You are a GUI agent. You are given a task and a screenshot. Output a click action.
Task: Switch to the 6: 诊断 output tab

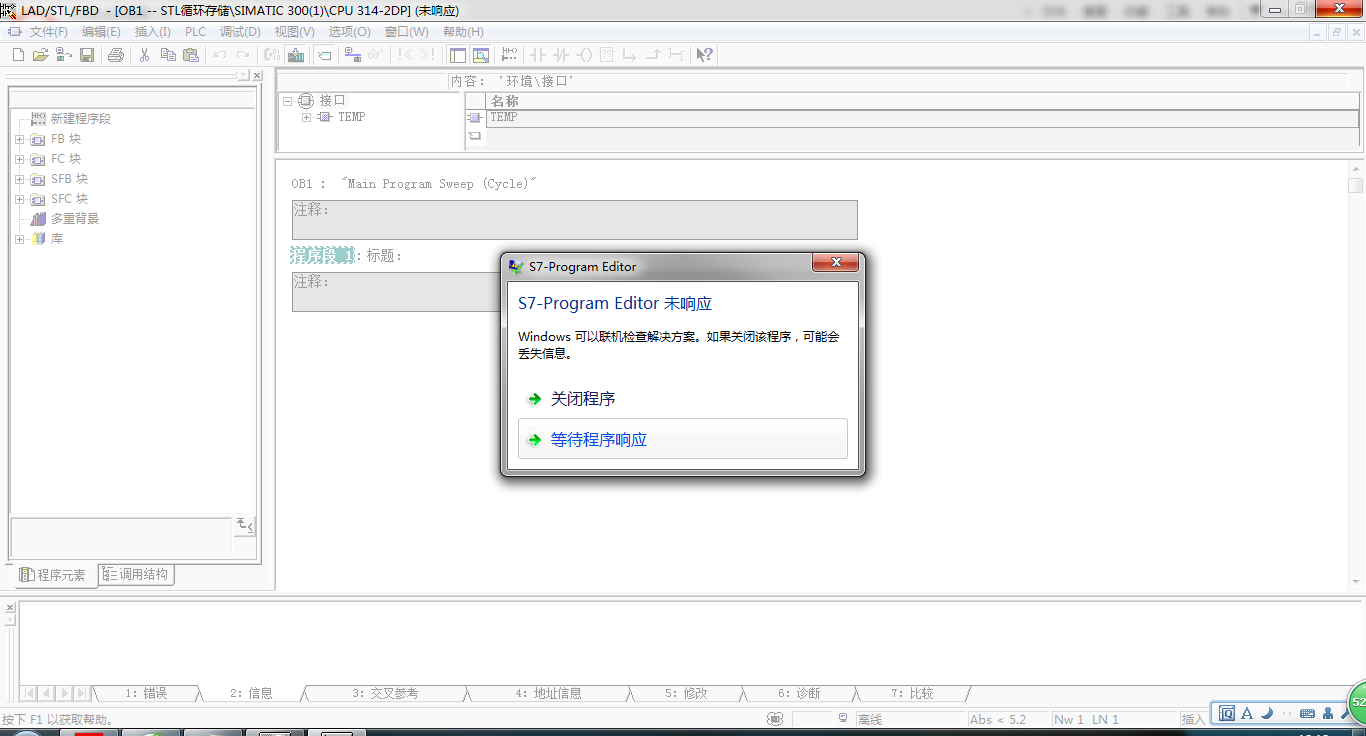(x=799, y=693)
